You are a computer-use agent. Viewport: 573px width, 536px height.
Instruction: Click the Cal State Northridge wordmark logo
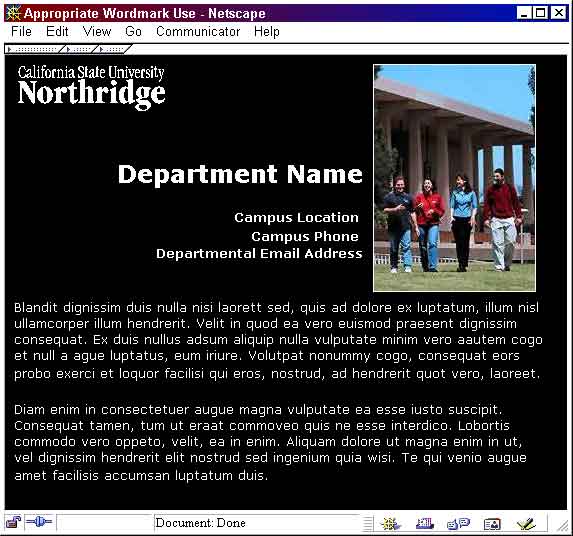(91, 87)
